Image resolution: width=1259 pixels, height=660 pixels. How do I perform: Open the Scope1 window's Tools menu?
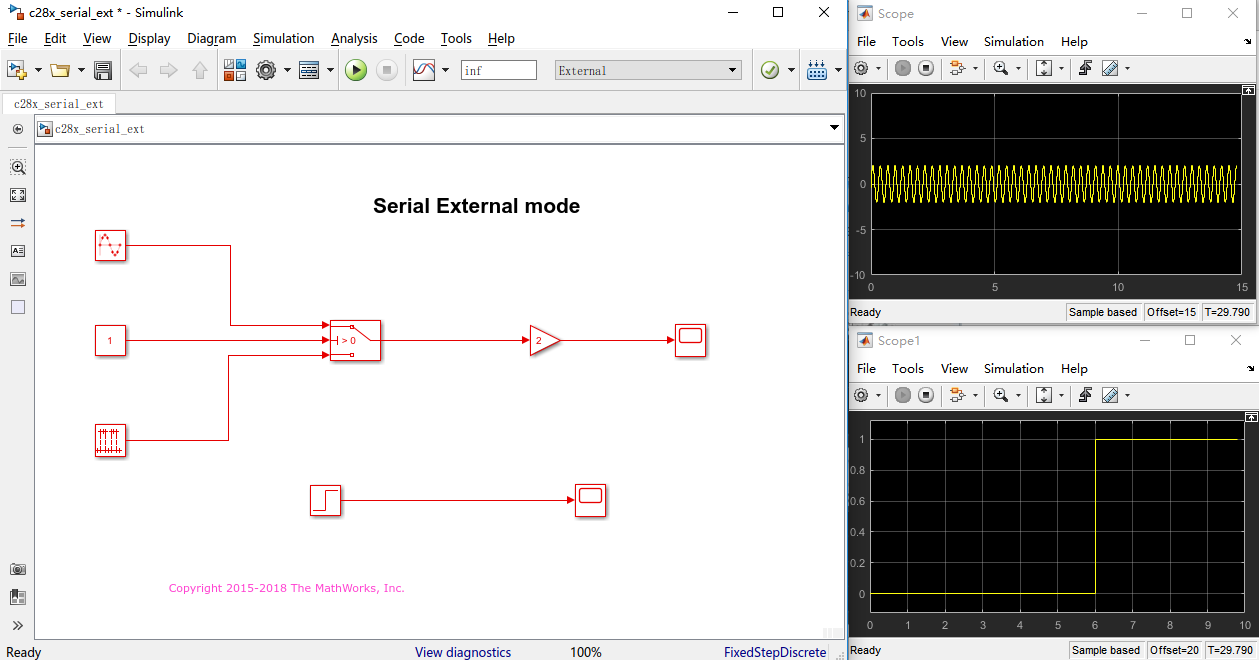point(908,368)
